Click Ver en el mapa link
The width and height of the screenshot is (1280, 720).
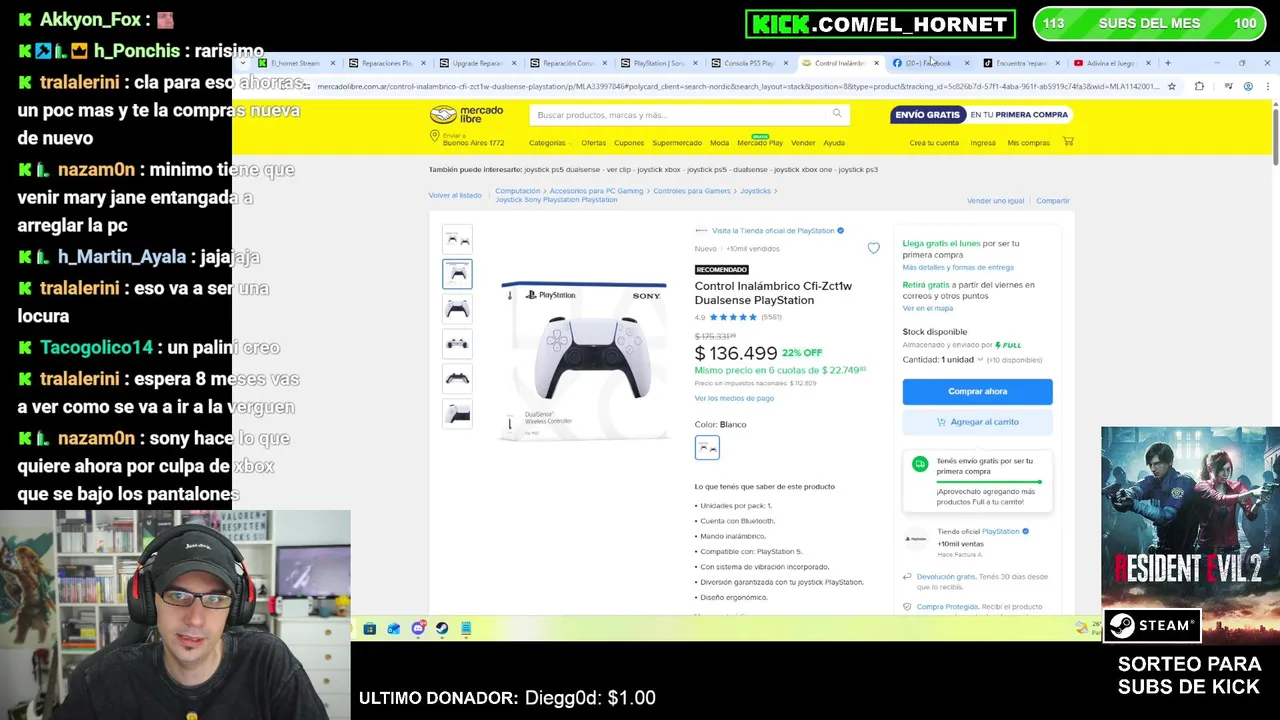click(928, 308)
